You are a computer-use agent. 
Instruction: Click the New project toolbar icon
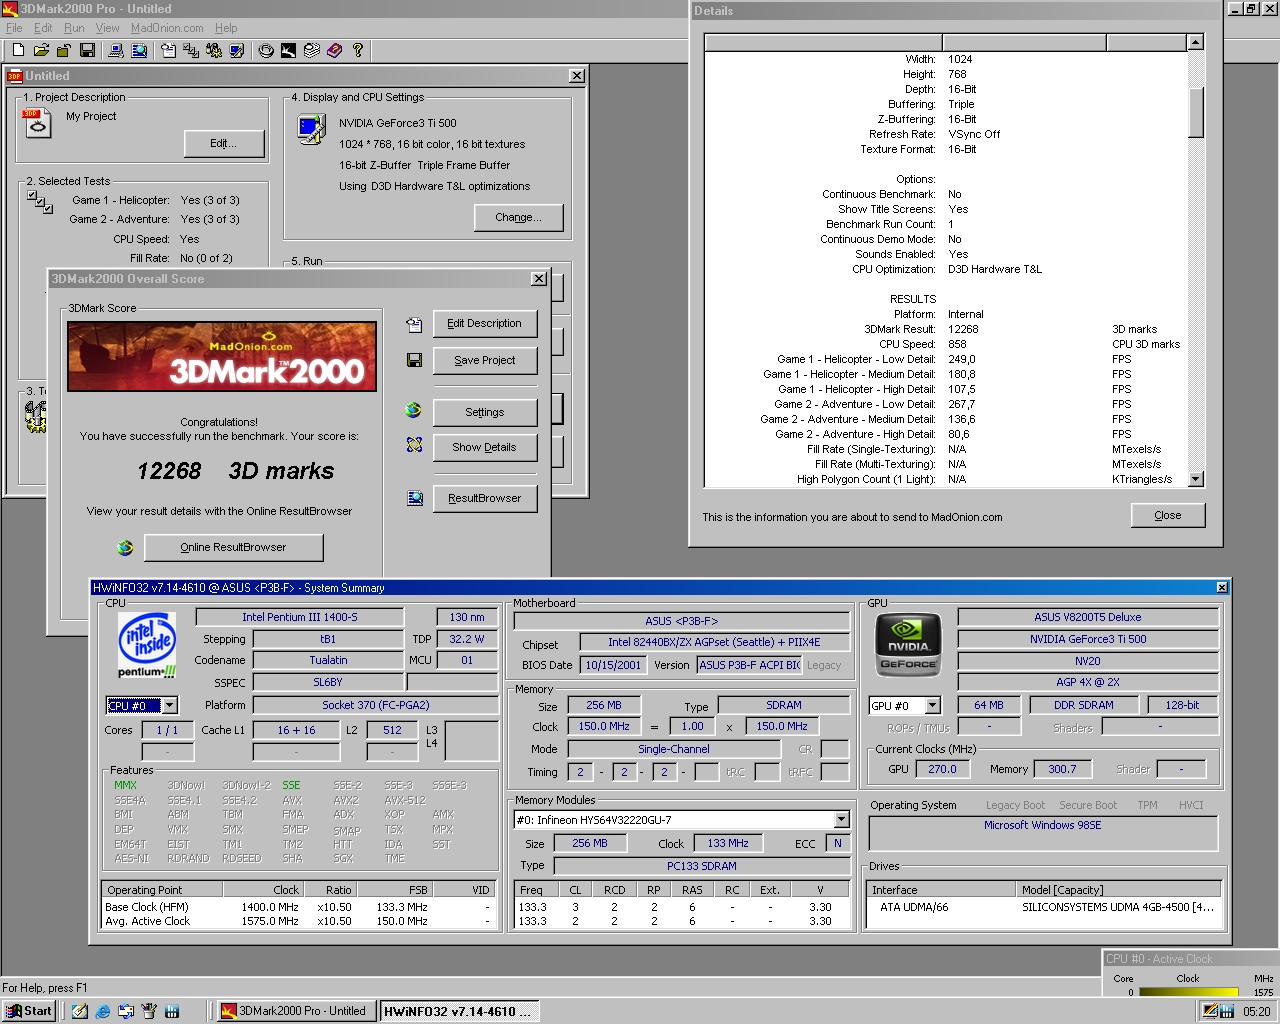coord(18,50)
